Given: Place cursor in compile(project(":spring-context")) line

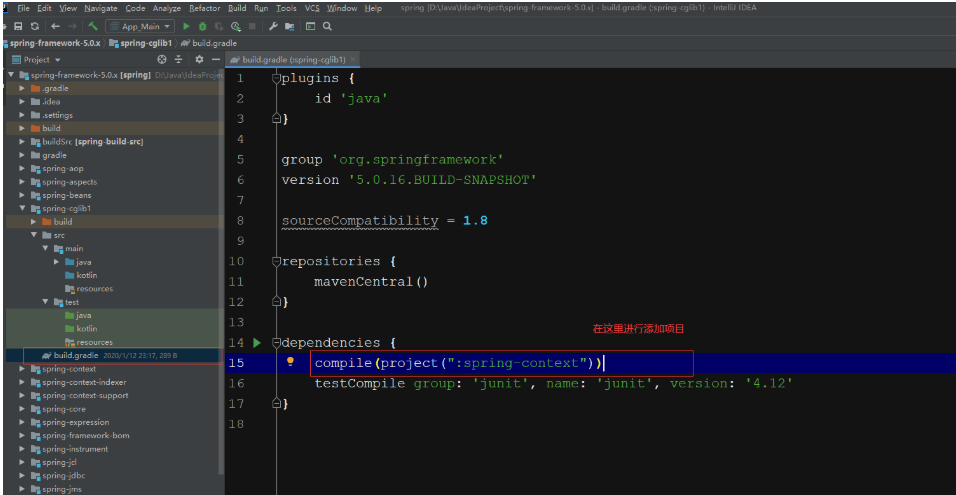Looking at the screenshot, I should click(458, 363).
